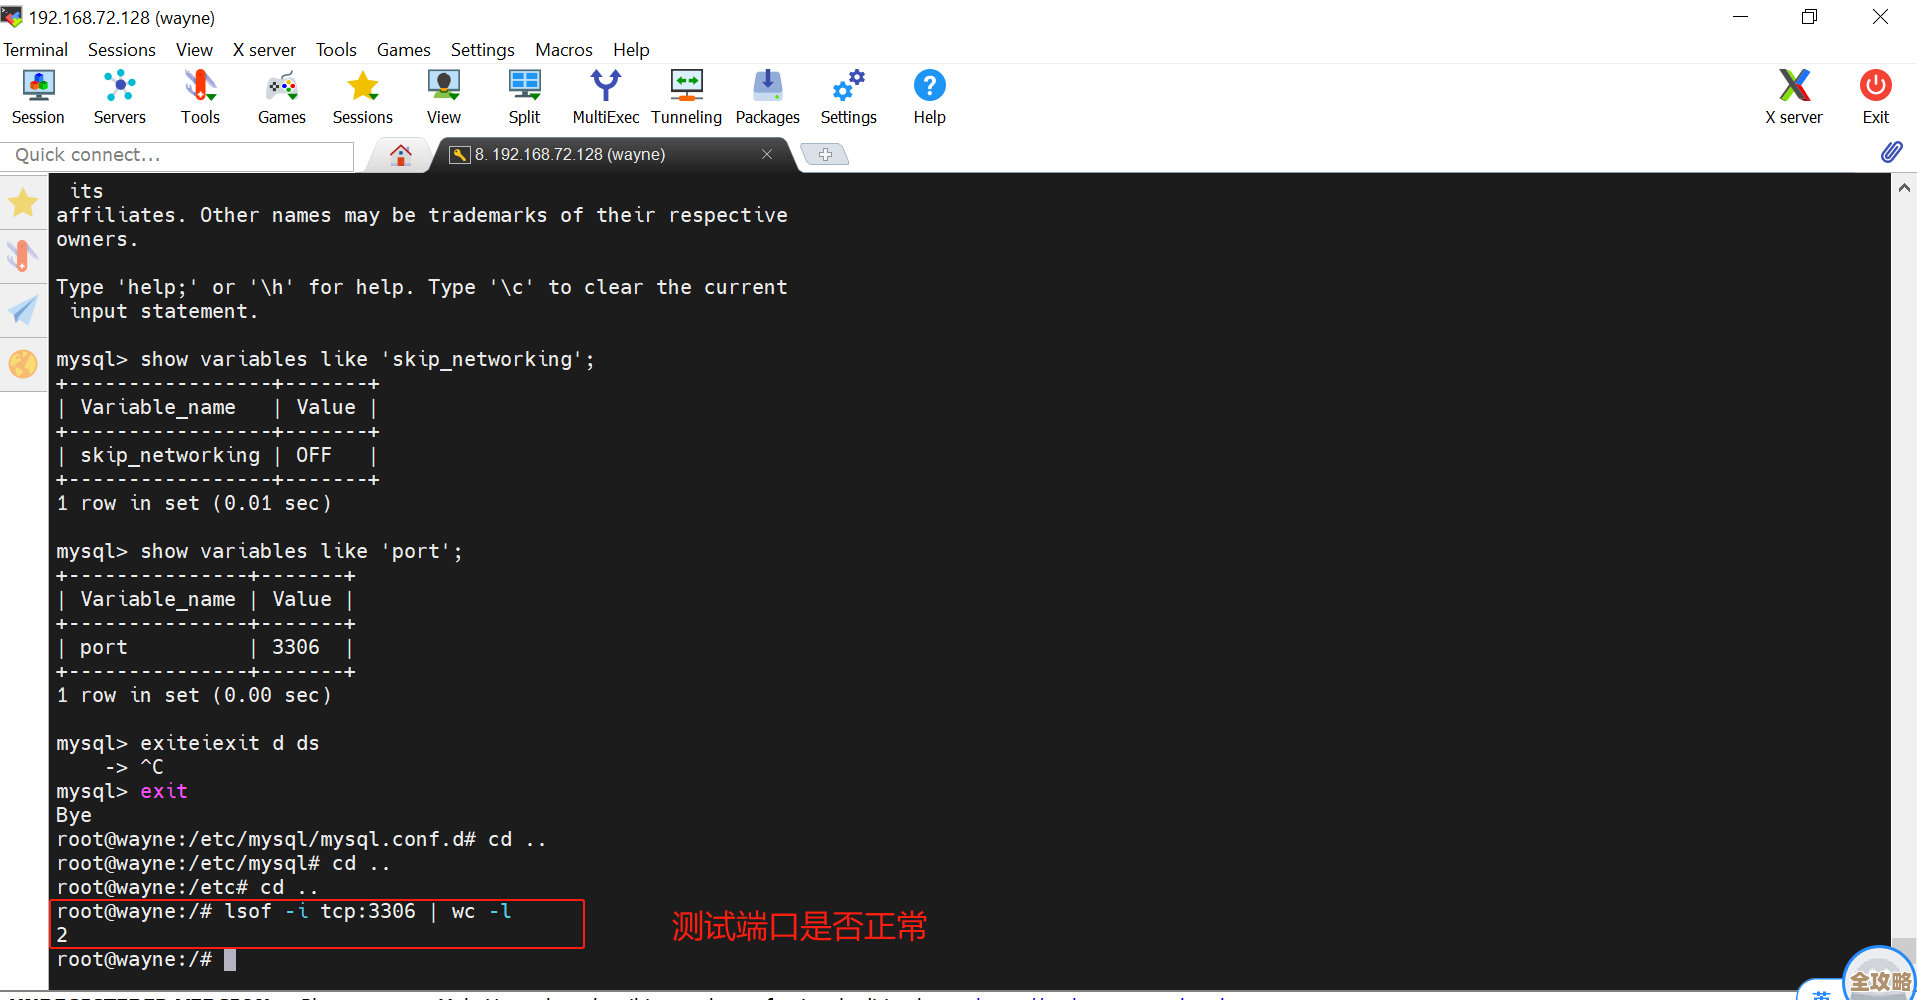
Task: Open a new tab with the plus button
Action: click(x=825, y=154)
